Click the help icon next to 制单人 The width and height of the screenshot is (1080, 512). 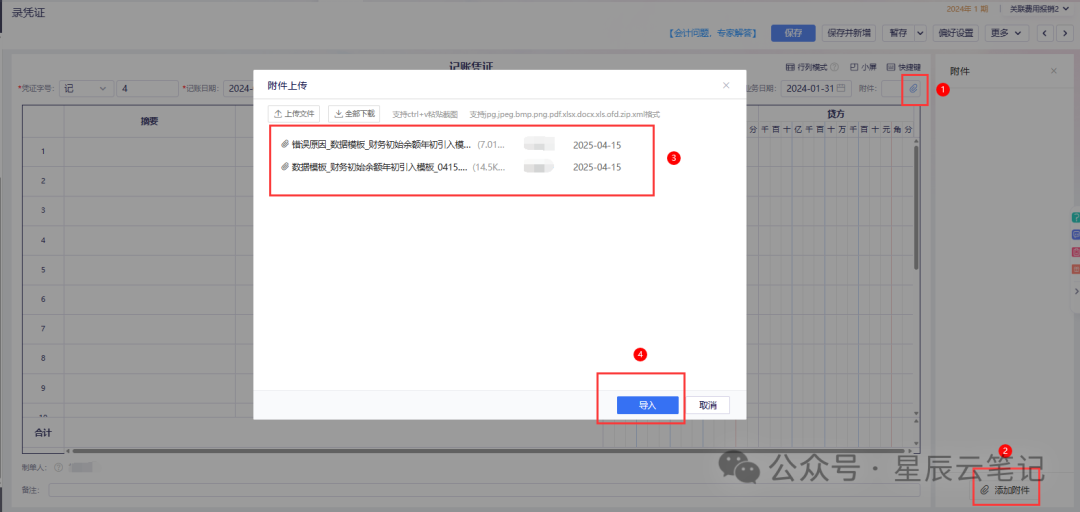(x=59, y=467)
